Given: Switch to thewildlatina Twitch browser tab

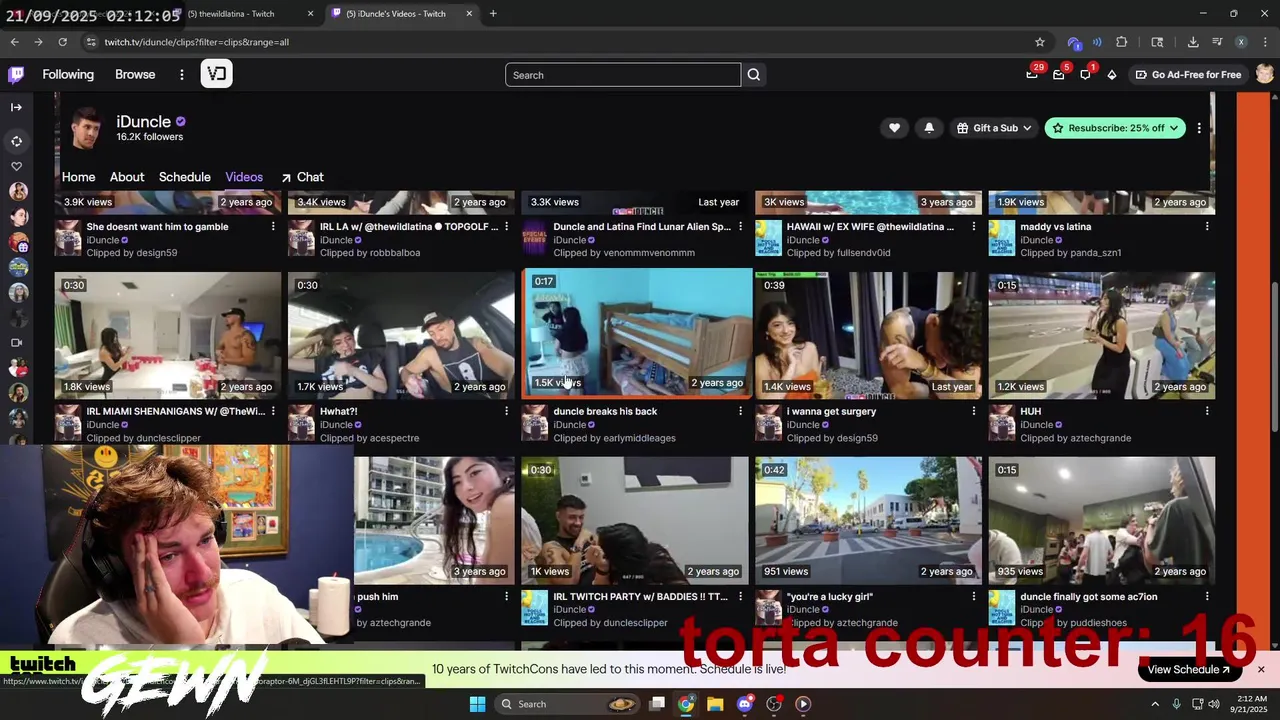Looking at the screenshot, I should [x=245, y=14].
